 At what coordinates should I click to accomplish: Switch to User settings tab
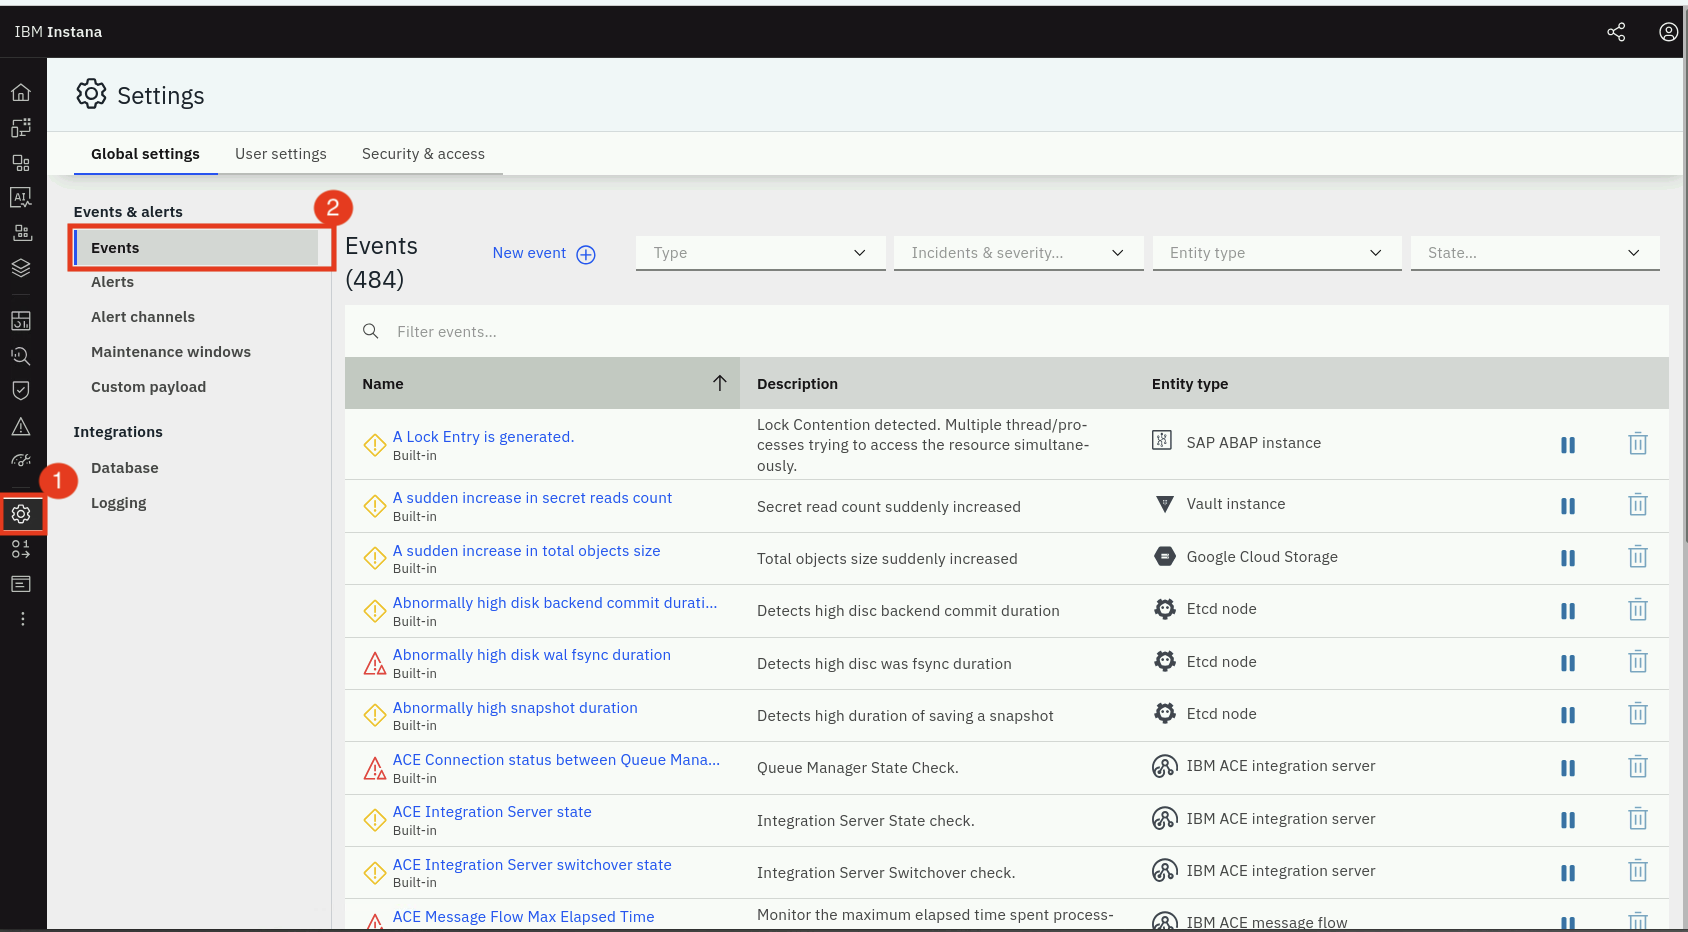(281, 154)
